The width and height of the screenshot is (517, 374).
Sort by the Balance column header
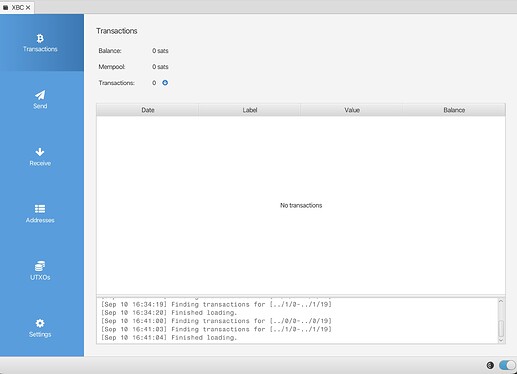454,110
